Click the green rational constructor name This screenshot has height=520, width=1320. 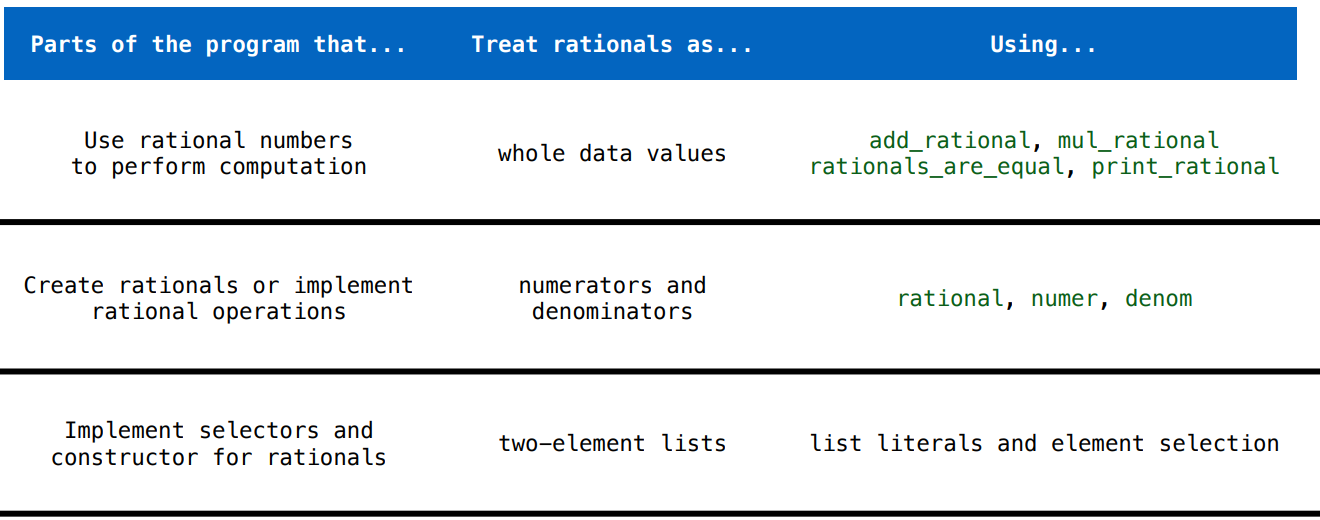tap(950, 299)
